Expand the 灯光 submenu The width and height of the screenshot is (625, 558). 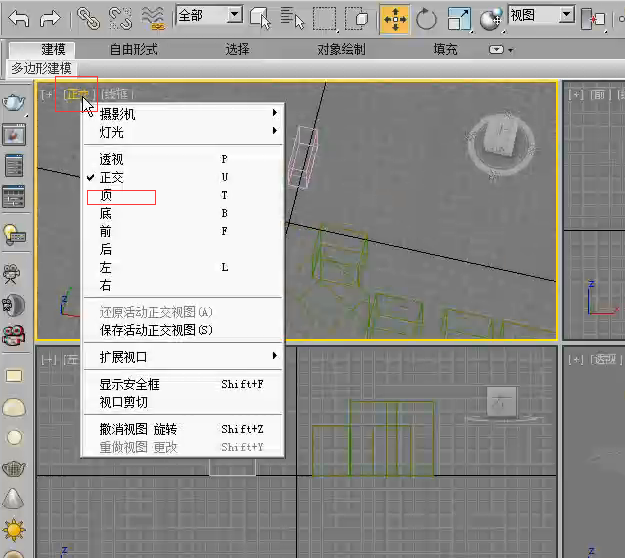[x=183, y=132]
